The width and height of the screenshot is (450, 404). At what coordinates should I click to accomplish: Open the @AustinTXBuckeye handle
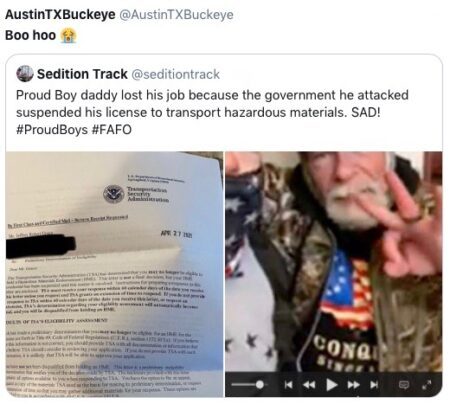coord(176,15)
